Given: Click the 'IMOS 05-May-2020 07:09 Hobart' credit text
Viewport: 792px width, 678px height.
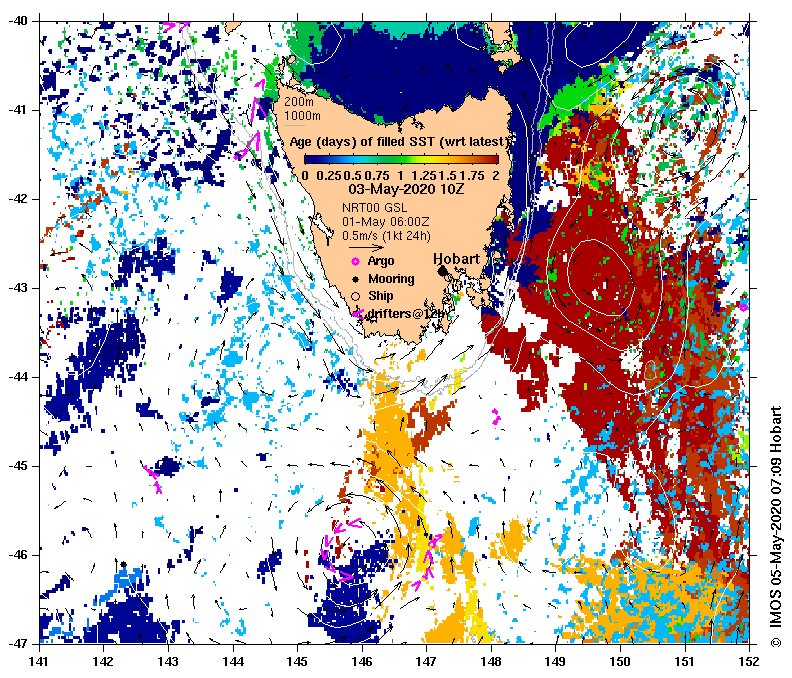Looking at the screenshot, I should [776, 526].
